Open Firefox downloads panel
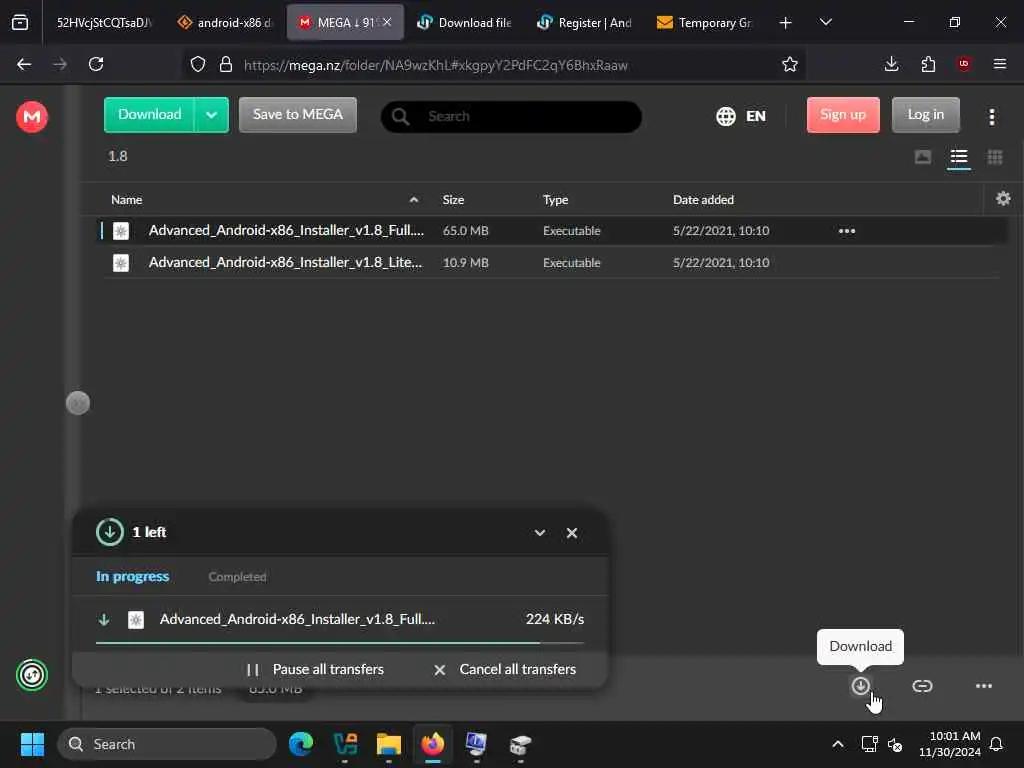 click(x=891, y=64)
